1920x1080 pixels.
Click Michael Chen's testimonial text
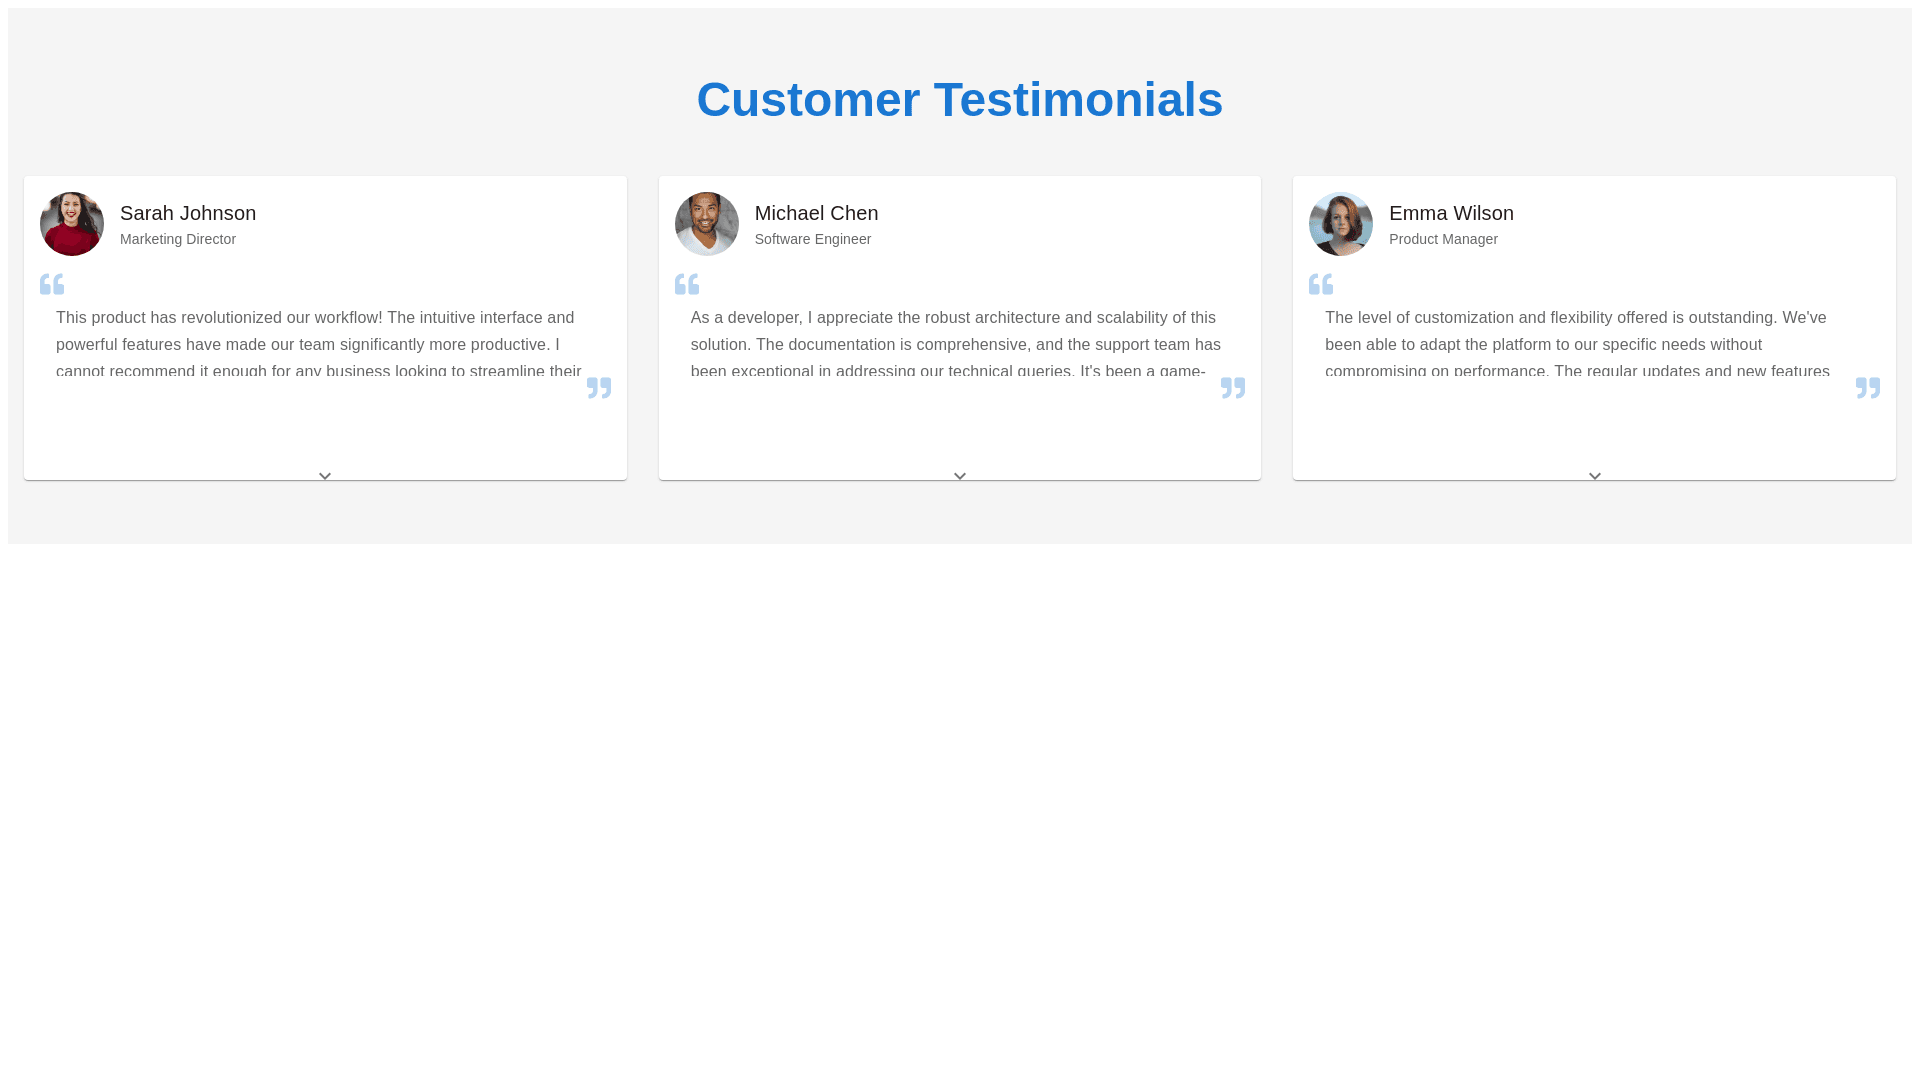click(955, 344)
